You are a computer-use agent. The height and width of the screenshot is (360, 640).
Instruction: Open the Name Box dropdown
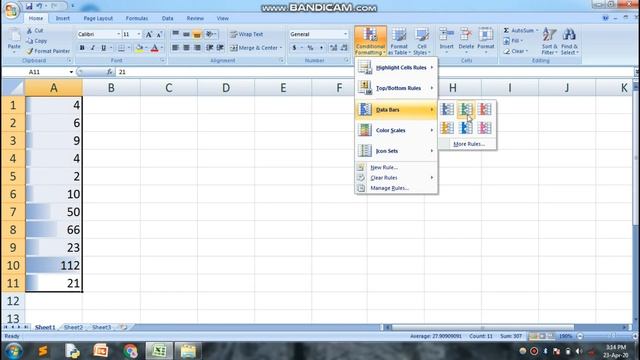click(x=71, y=72)
